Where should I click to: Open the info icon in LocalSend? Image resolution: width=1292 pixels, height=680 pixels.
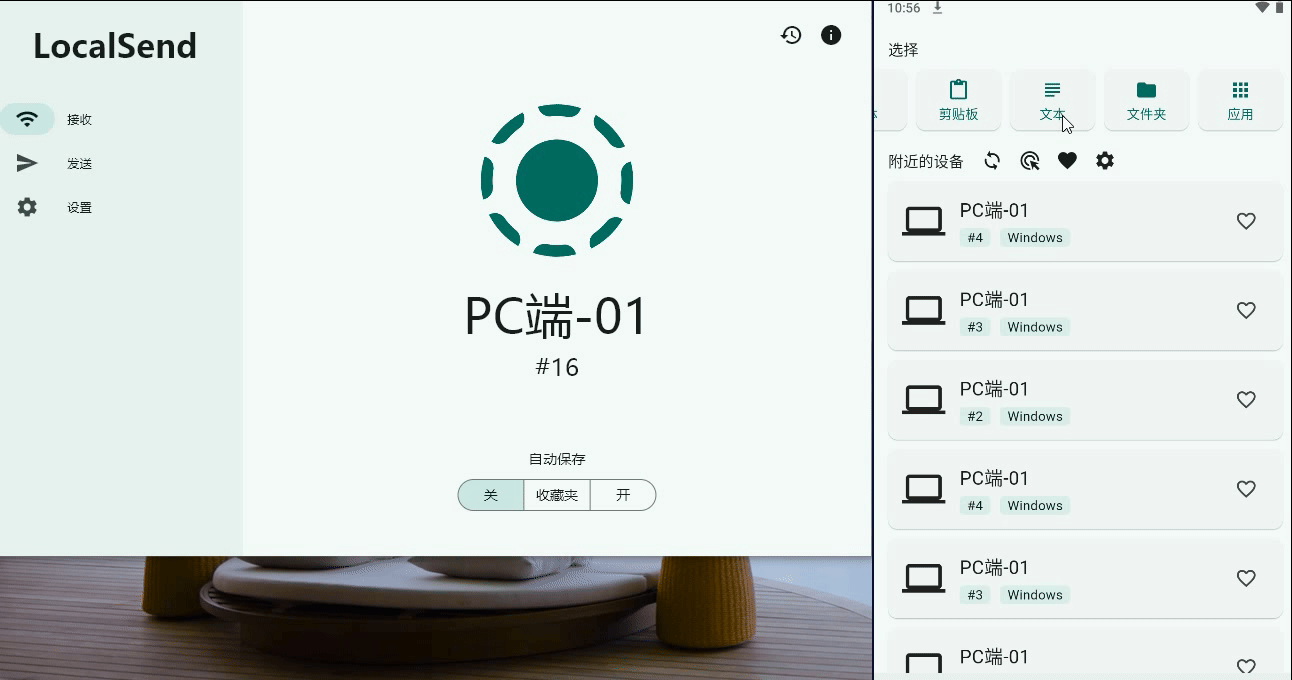click(x=831, y=35)
